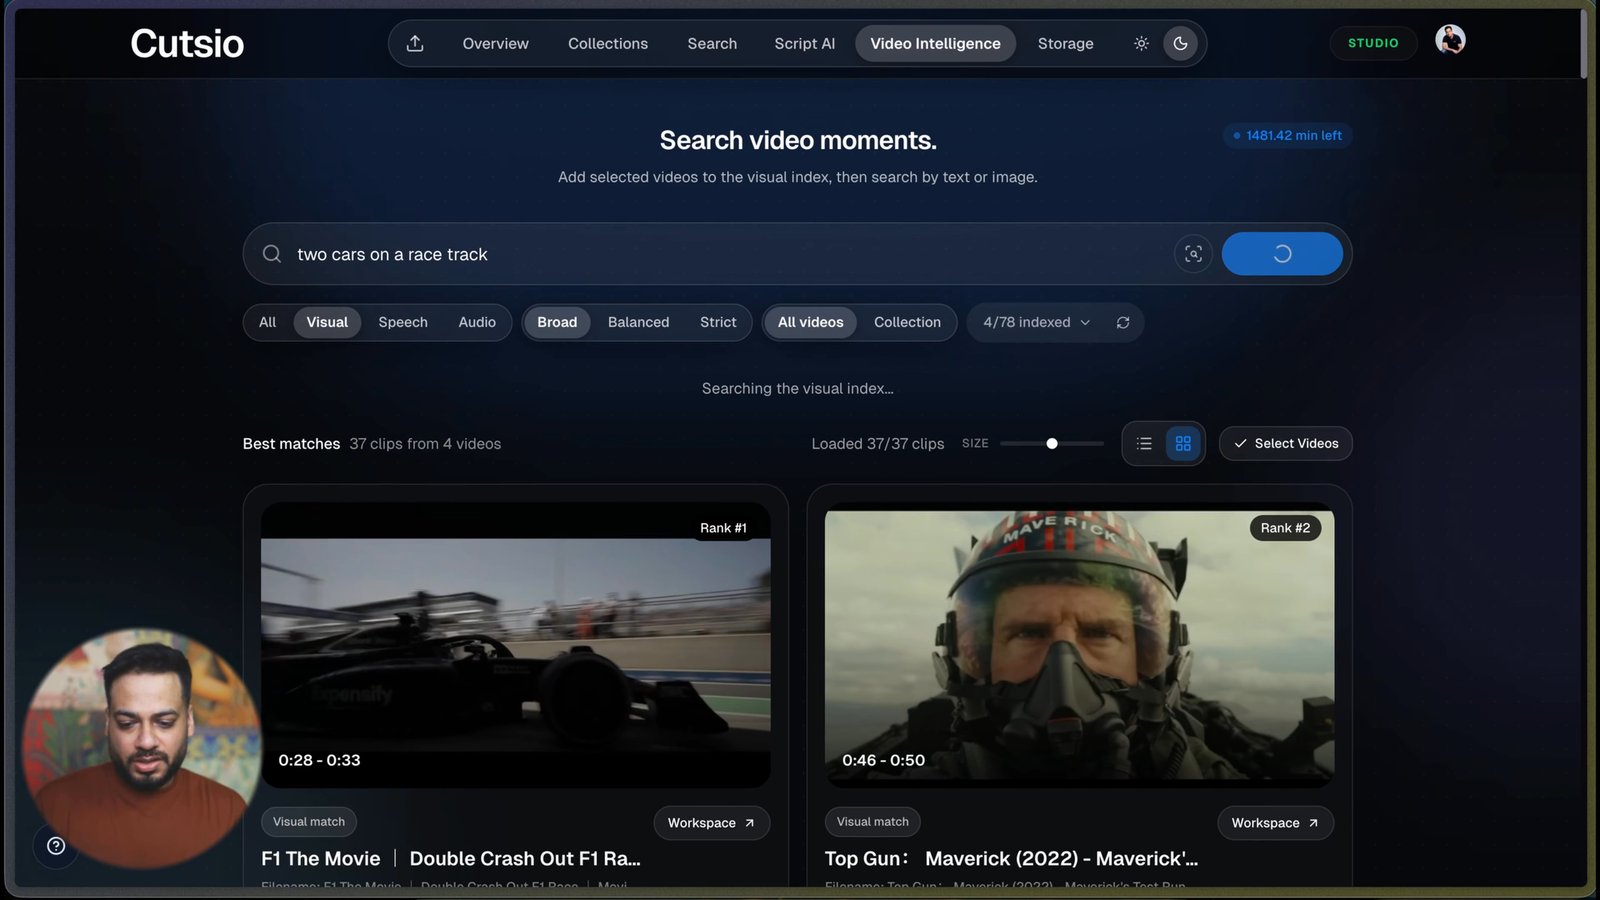Click Visual match tag on F1 clip
The width and height of the screenshot is (1600, 900).
pyautogui.click(x=309, y=821)
